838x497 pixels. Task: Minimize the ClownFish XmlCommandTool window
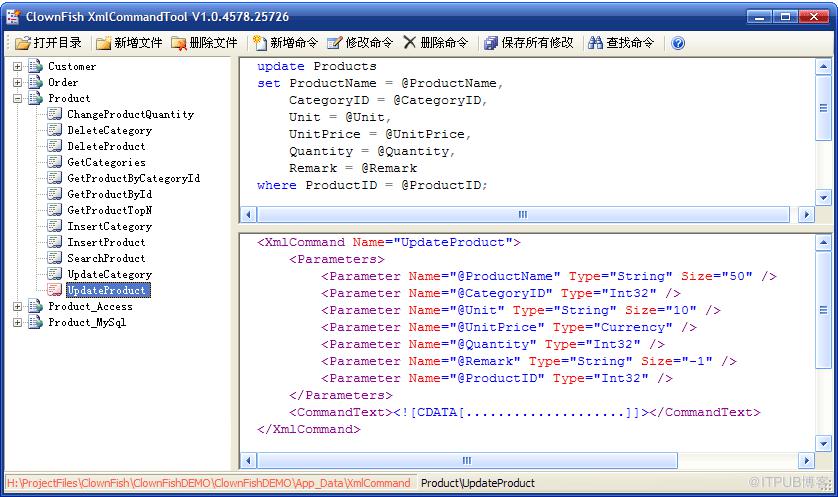click(x=759, y=17)
